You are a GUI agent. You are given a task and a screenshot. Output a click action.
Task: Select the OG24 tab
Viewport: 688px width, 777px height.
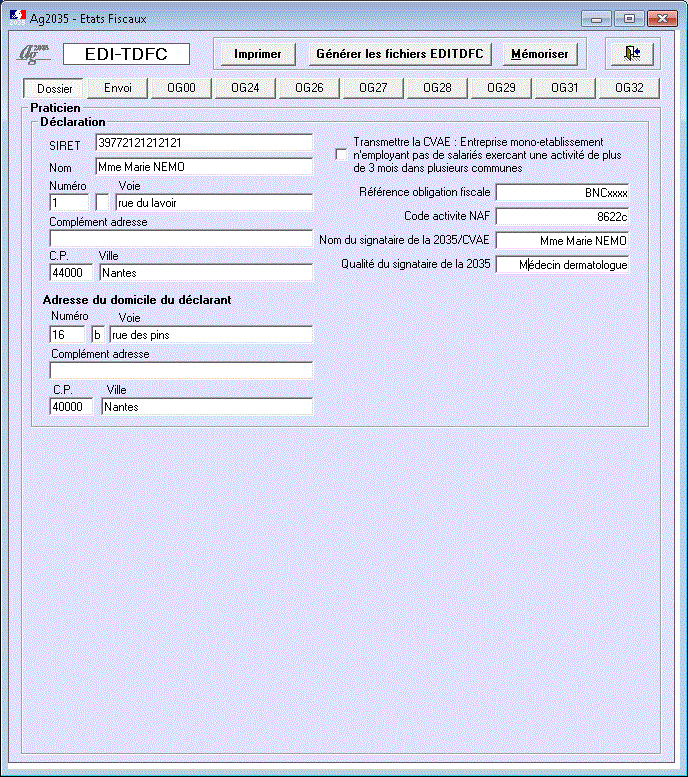245,88
